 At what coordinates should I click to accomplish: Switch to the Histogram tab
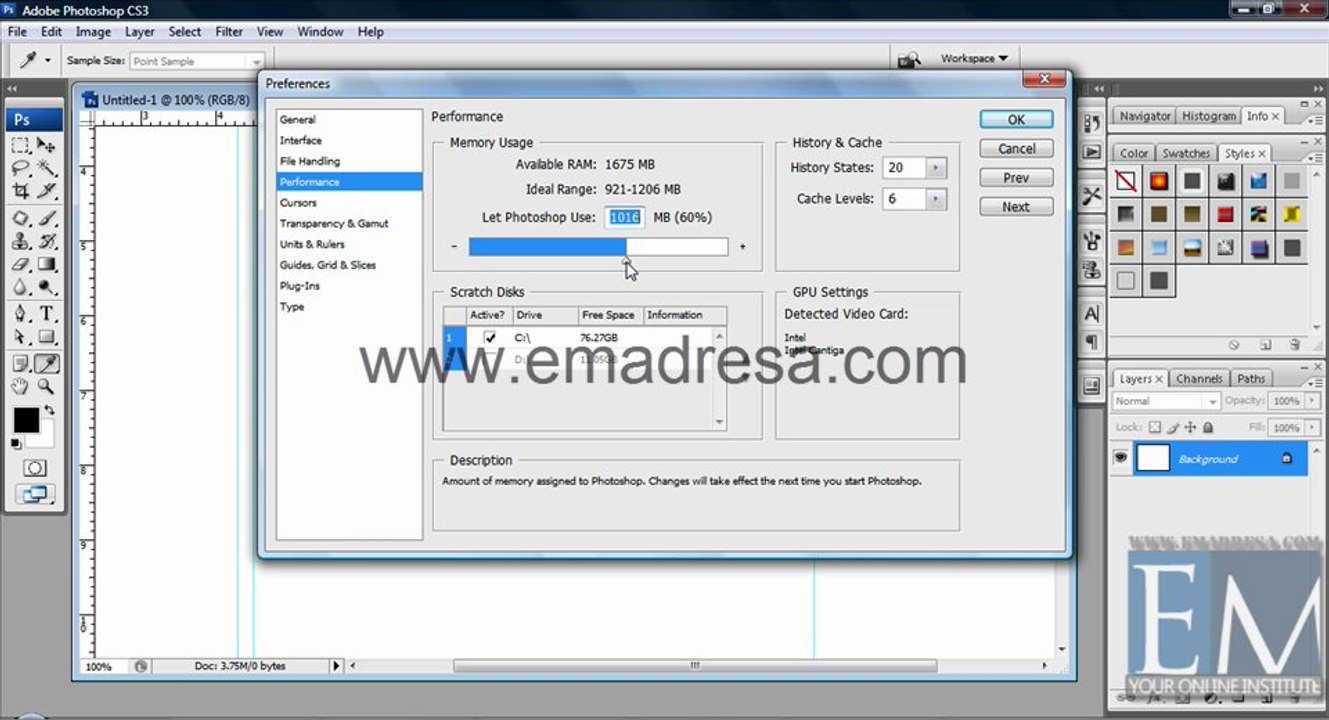[1209, 116]
